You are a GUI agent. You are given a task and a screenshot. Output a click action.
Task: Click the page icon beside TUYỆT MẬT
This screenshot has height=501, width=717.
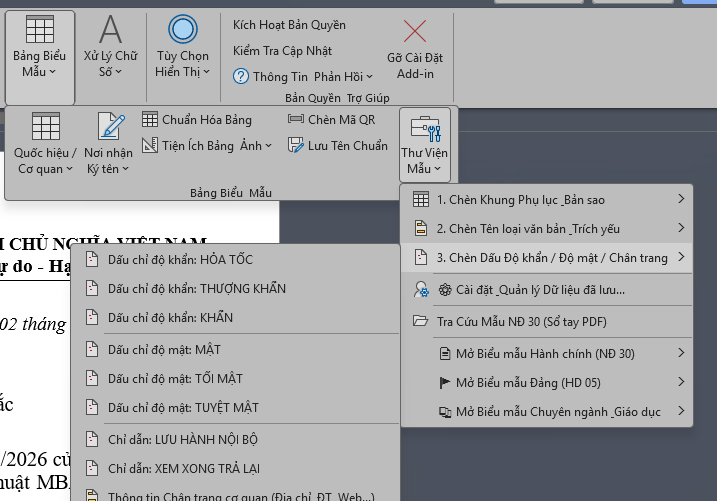pyautogui.click(x=92, y=407)
